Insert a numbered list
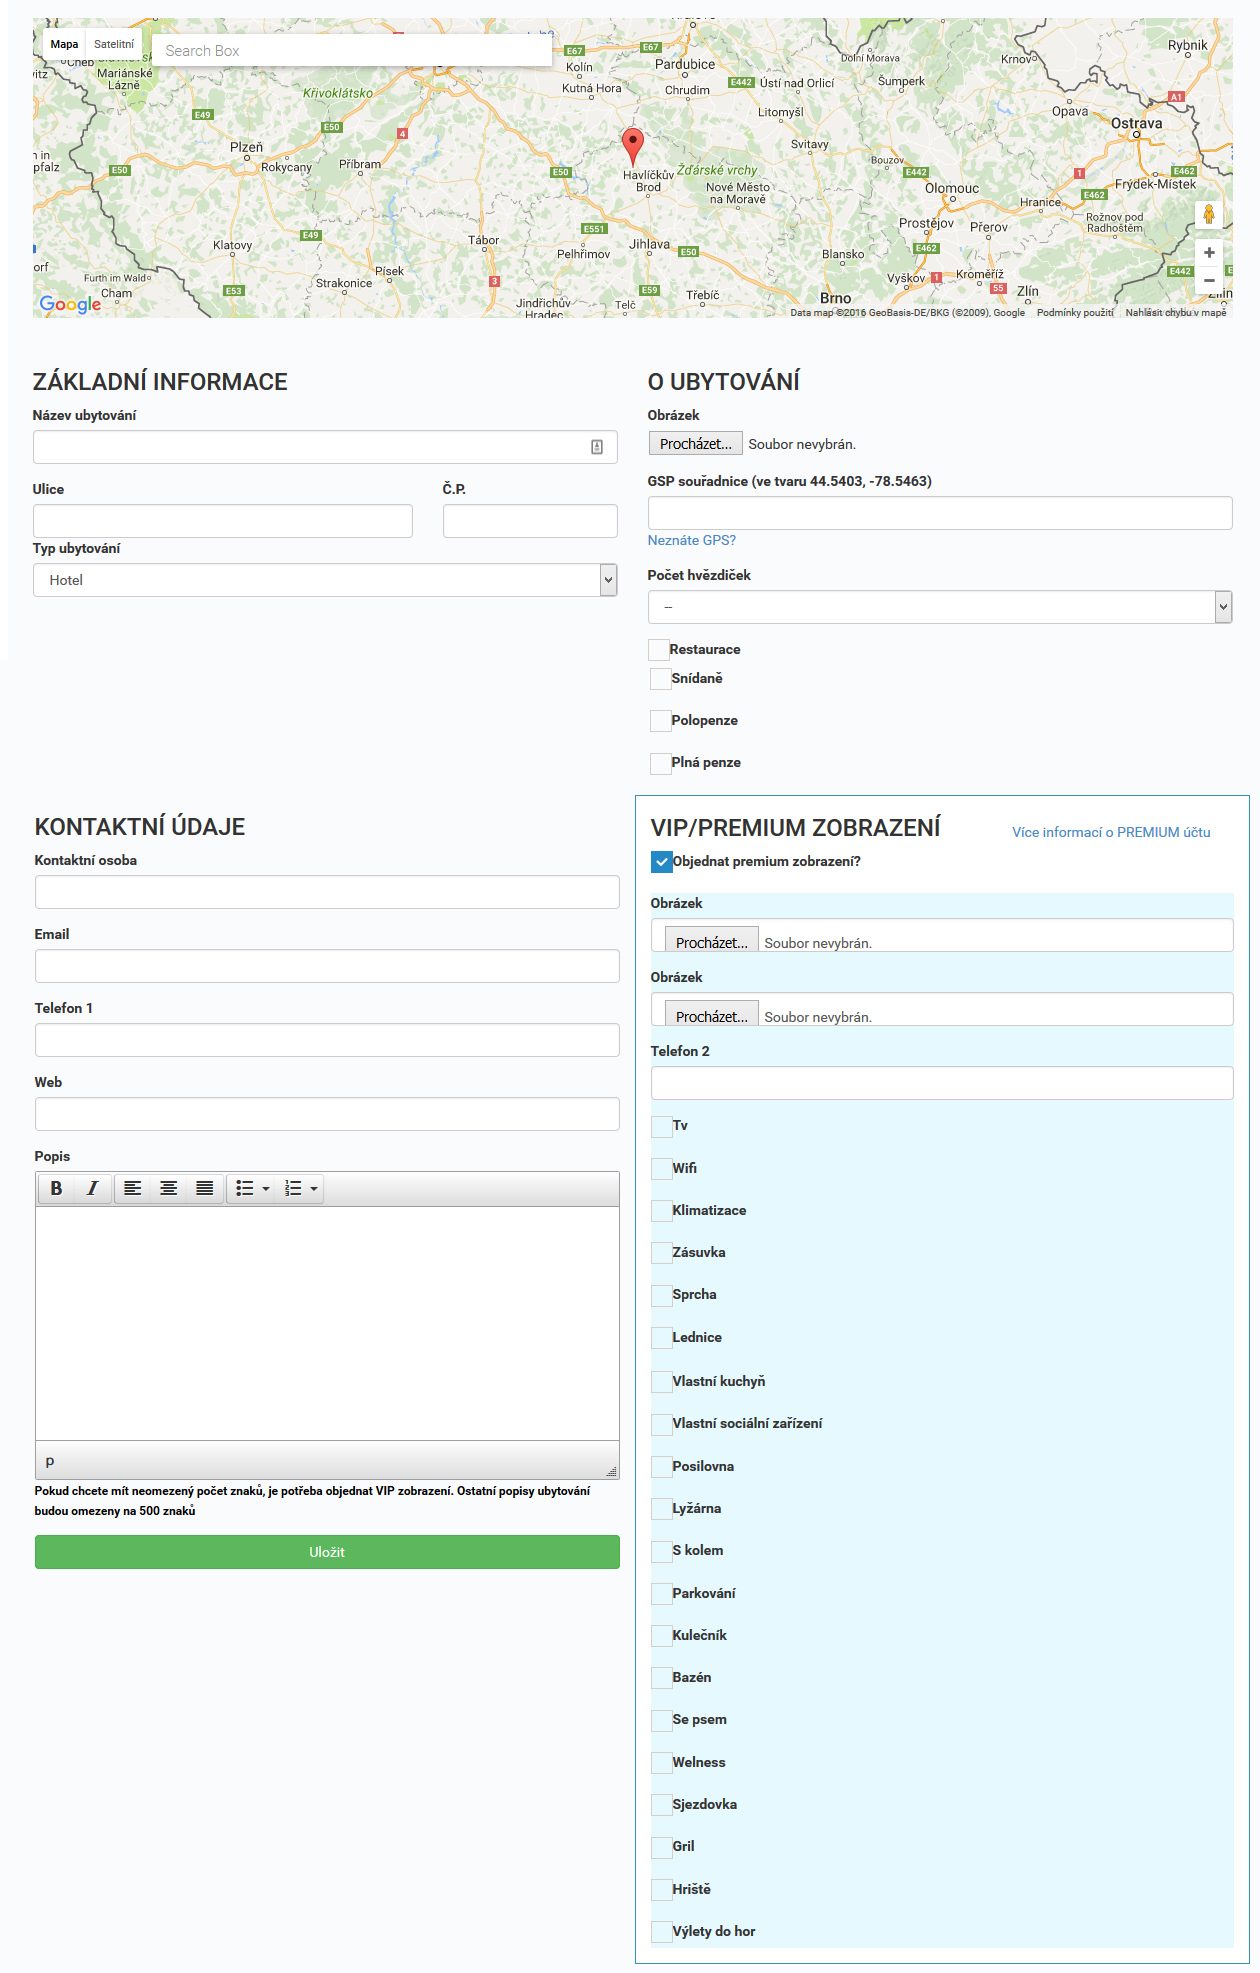 point(293,1188)
